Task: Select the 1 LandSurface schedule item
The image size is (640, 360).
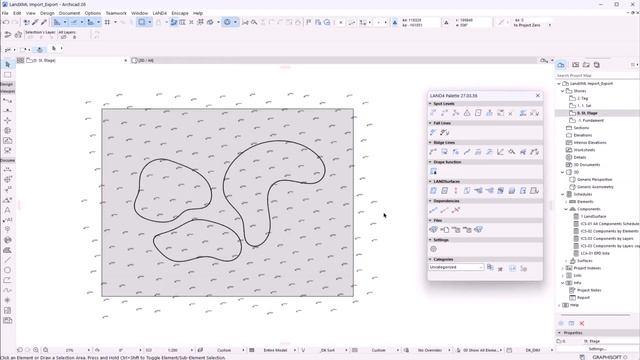Action: 593,216
